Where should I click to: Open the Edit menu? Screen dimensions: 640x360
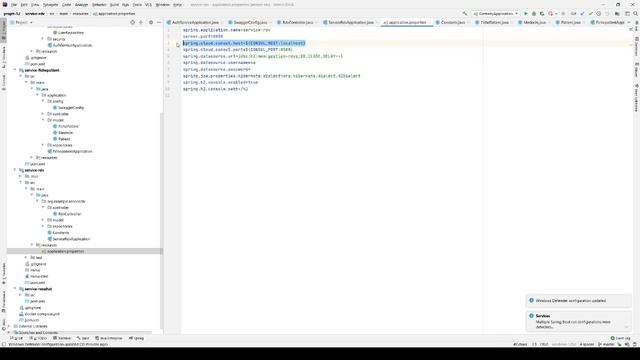pos(24,4)
